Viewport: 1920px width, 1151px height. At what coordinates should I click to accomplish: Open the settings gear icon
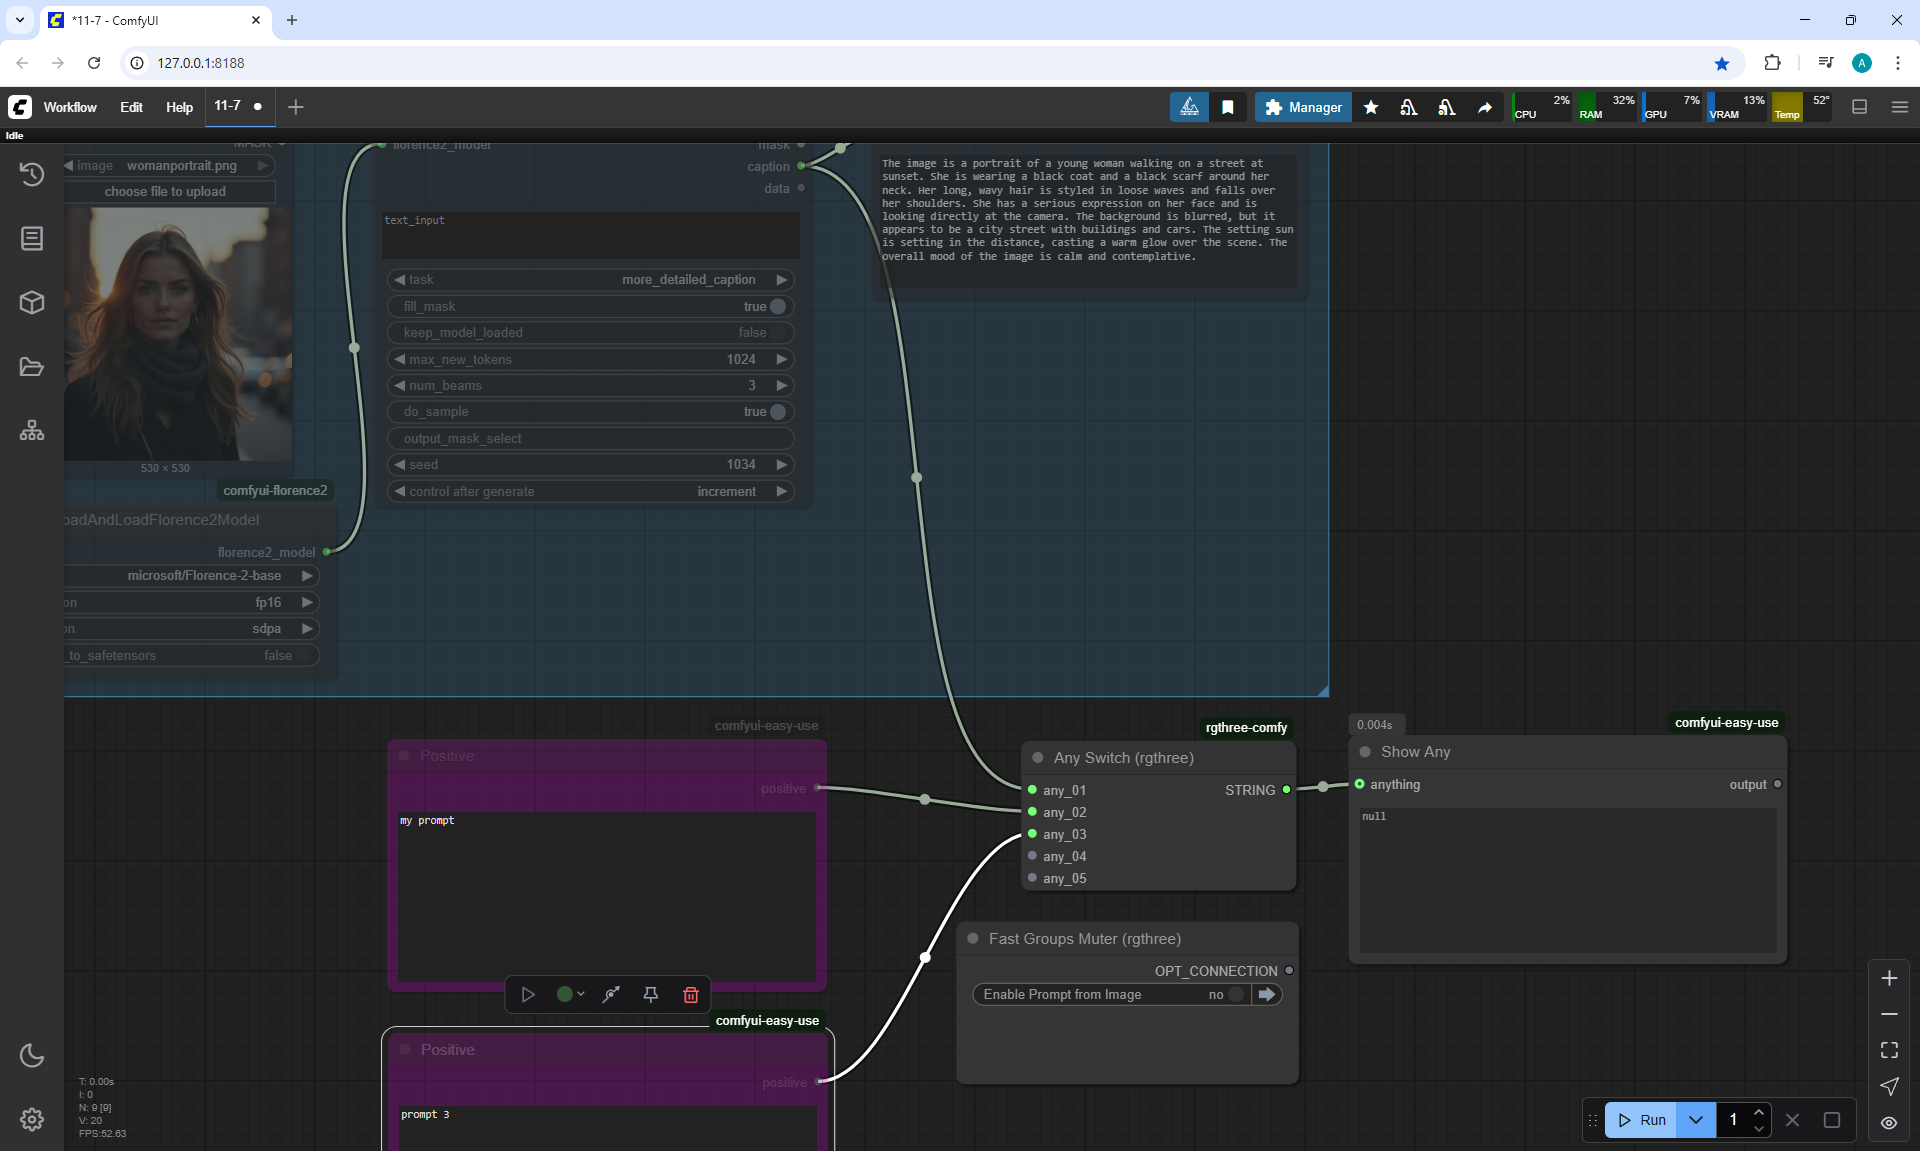point(32,1119)
